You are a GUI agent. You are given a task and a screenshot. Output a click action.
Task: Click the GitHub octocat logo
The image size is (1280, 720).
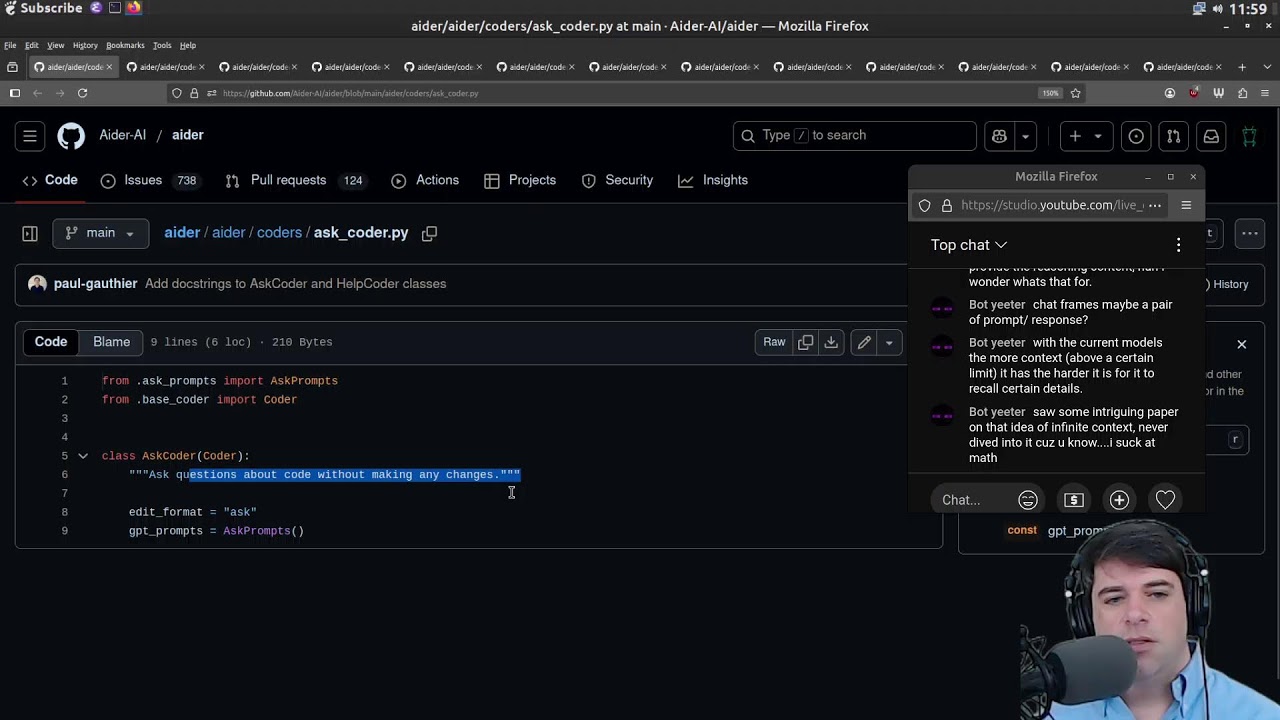point(71,135)
